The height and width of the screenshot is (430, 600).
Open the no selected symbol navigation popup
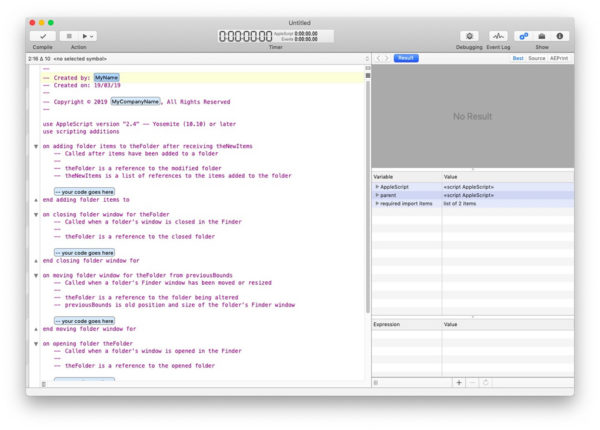pos(80,59)
